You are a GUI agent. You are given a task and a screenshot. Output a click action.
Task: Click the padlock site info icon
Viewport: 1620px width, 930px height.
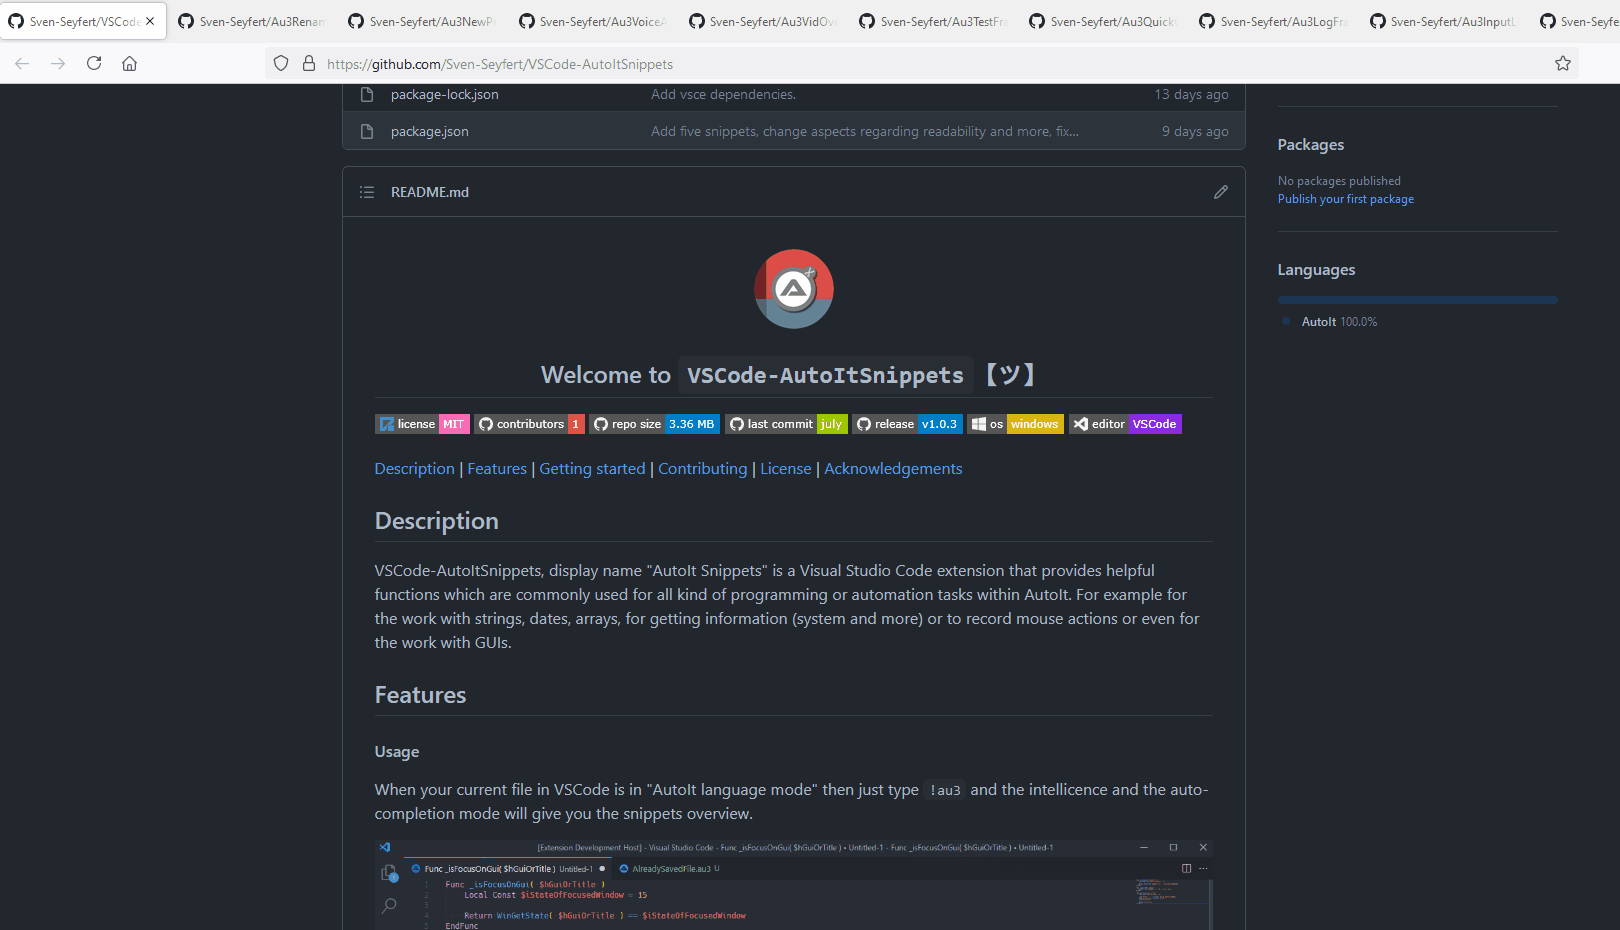[309, 63]
